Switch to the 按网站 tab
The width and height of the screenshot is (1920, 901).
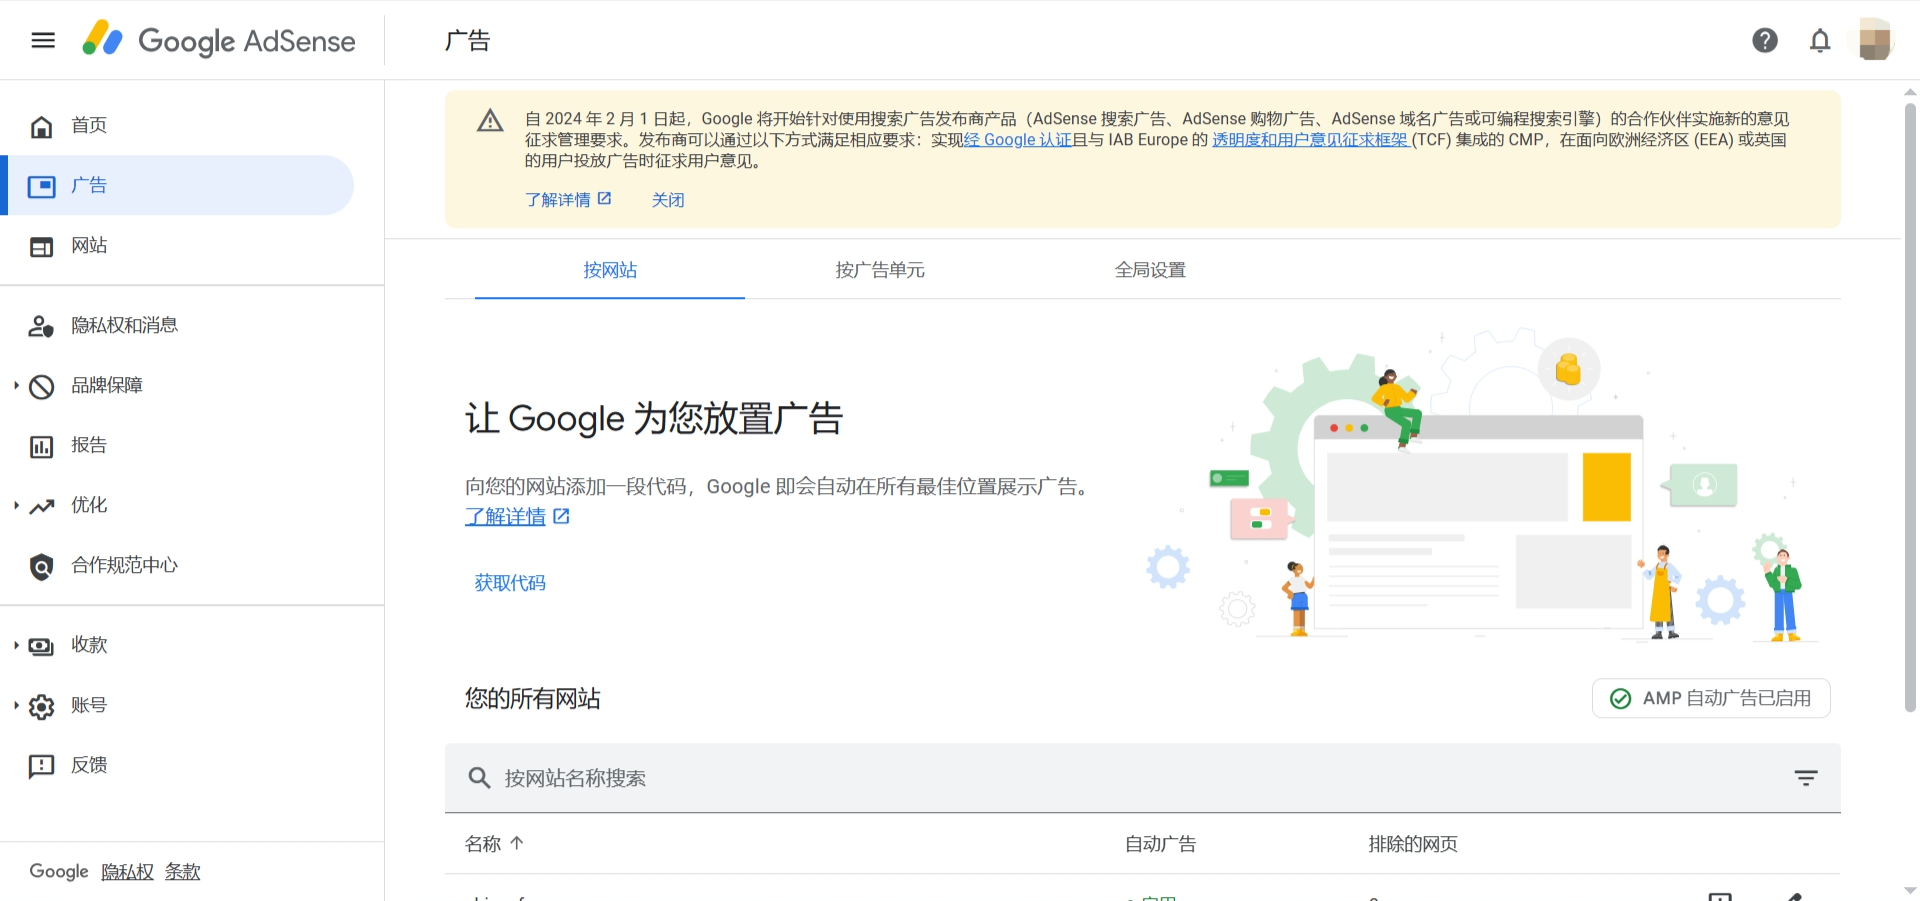[610, 270]
